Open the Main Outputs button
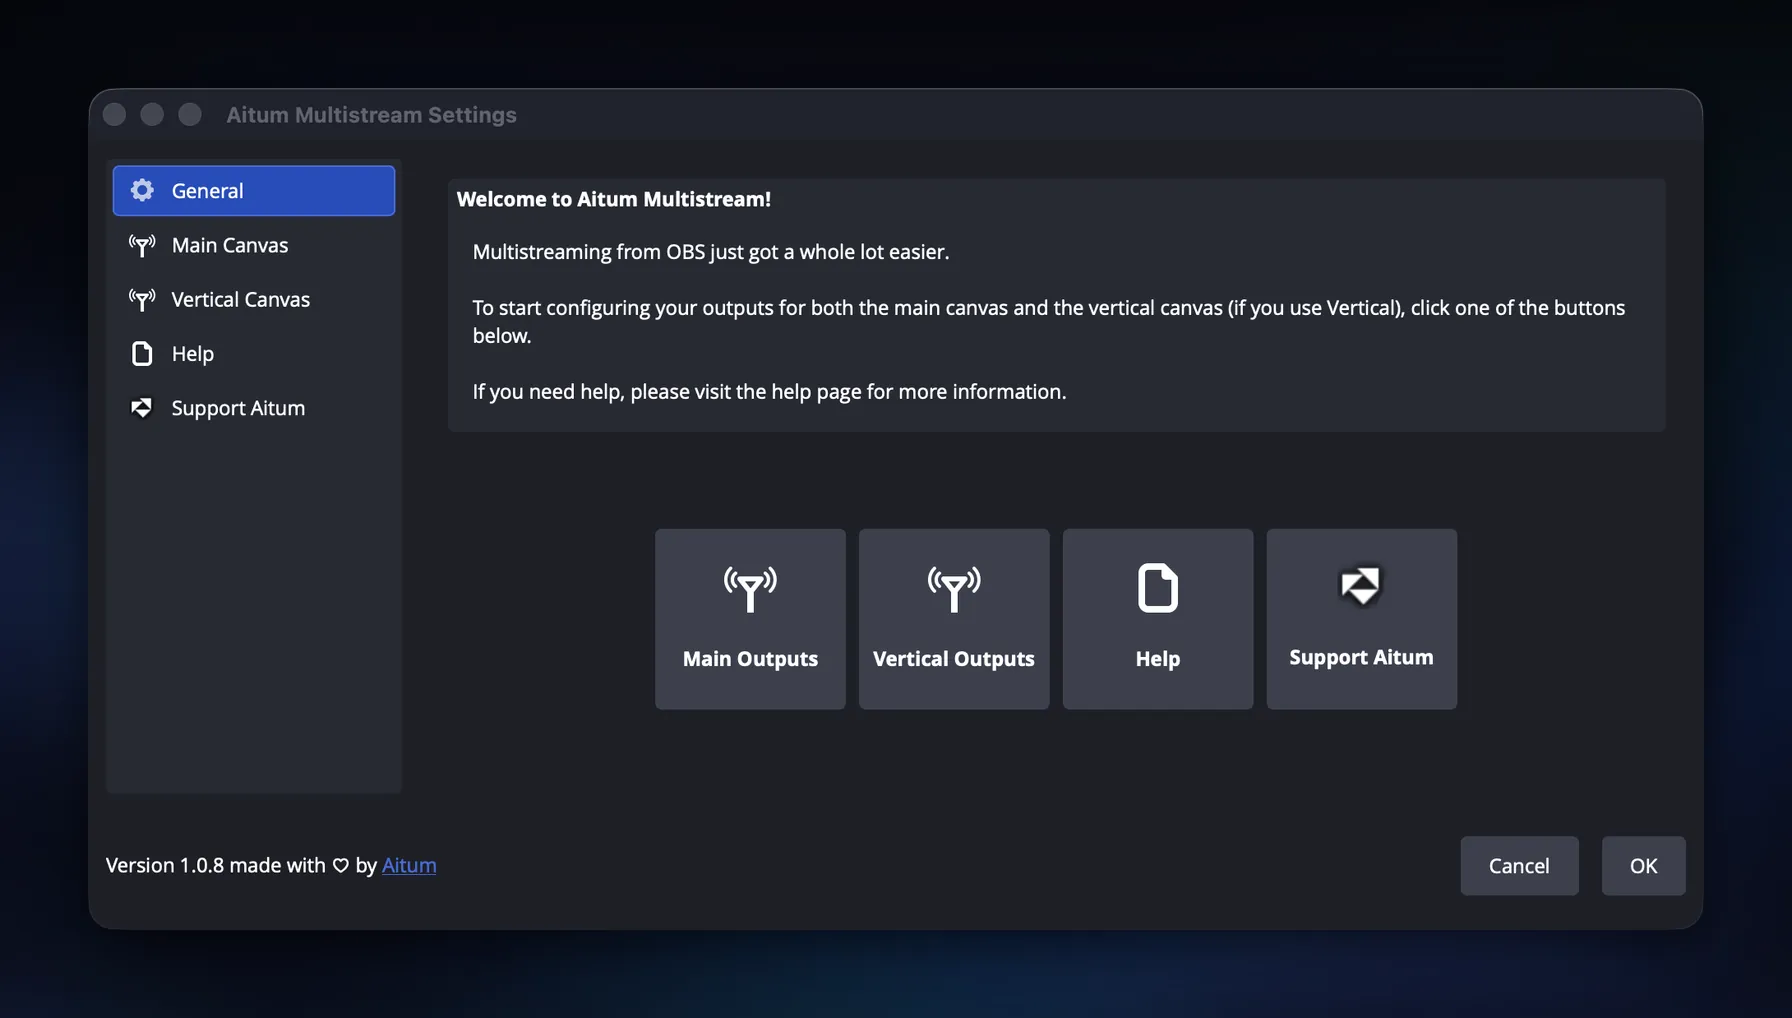The height and width of the screenshot is (1018, 1792). click(750, 619)
